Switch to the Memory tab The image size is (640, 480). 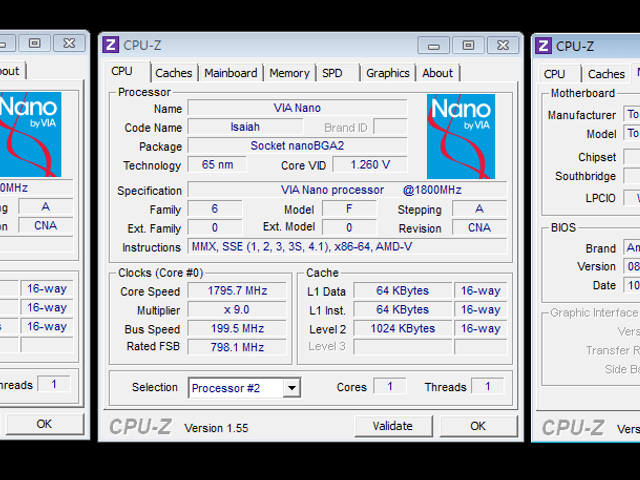coord(289,73)
